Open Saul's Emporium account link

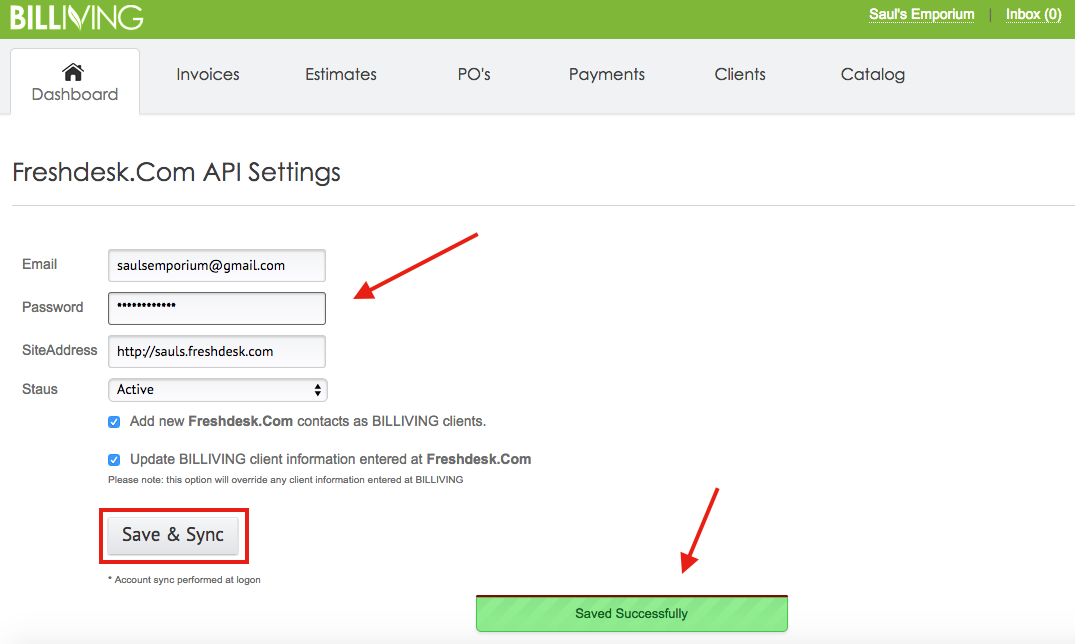click(921, 14)
